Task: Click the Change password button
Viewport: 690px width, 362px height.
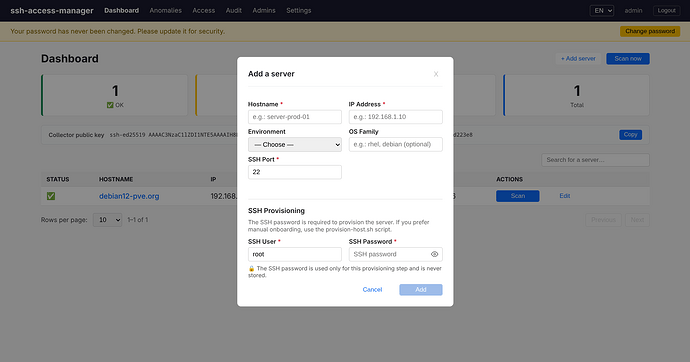Action: point(650,31)
